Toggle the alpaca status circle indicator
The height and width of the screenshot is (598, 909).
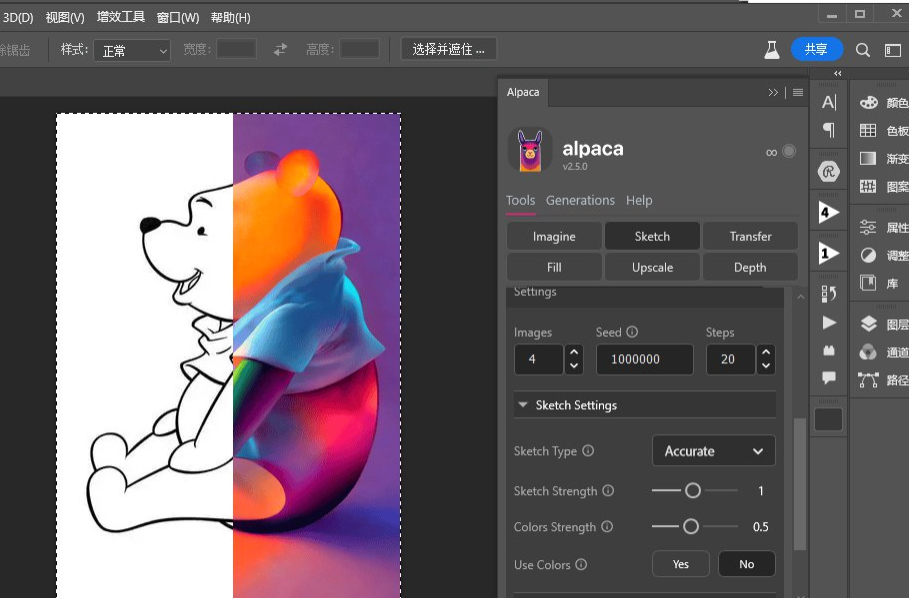click(x=789, y=151)
